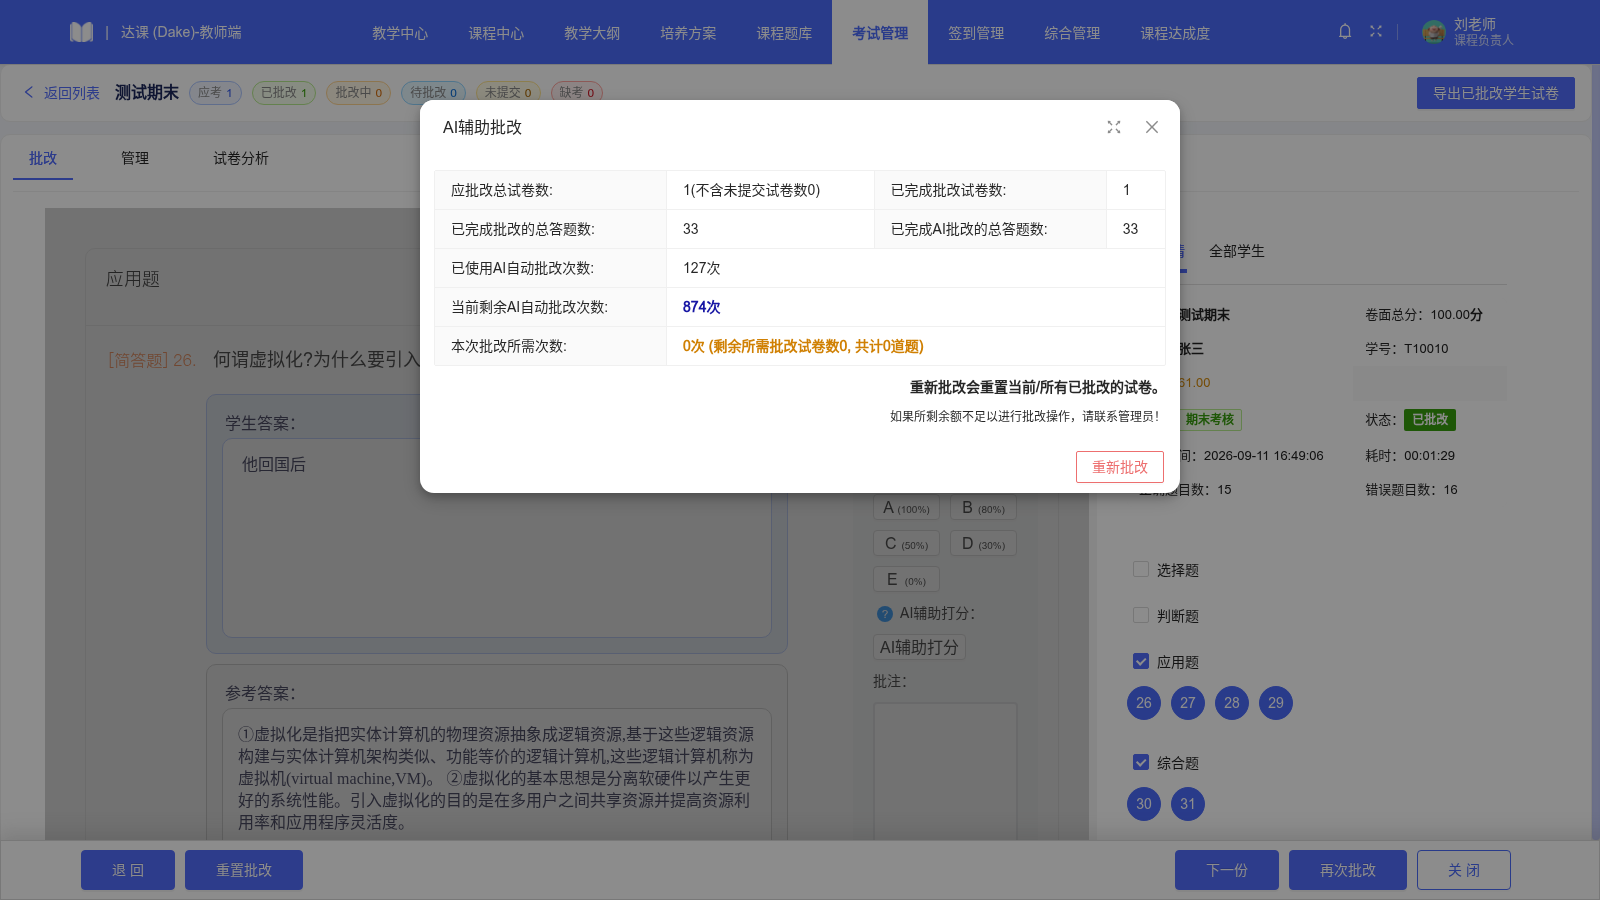1600x900 pixels.
Task: Click the 已批改 status badge
Action: tap(1430, 420)
